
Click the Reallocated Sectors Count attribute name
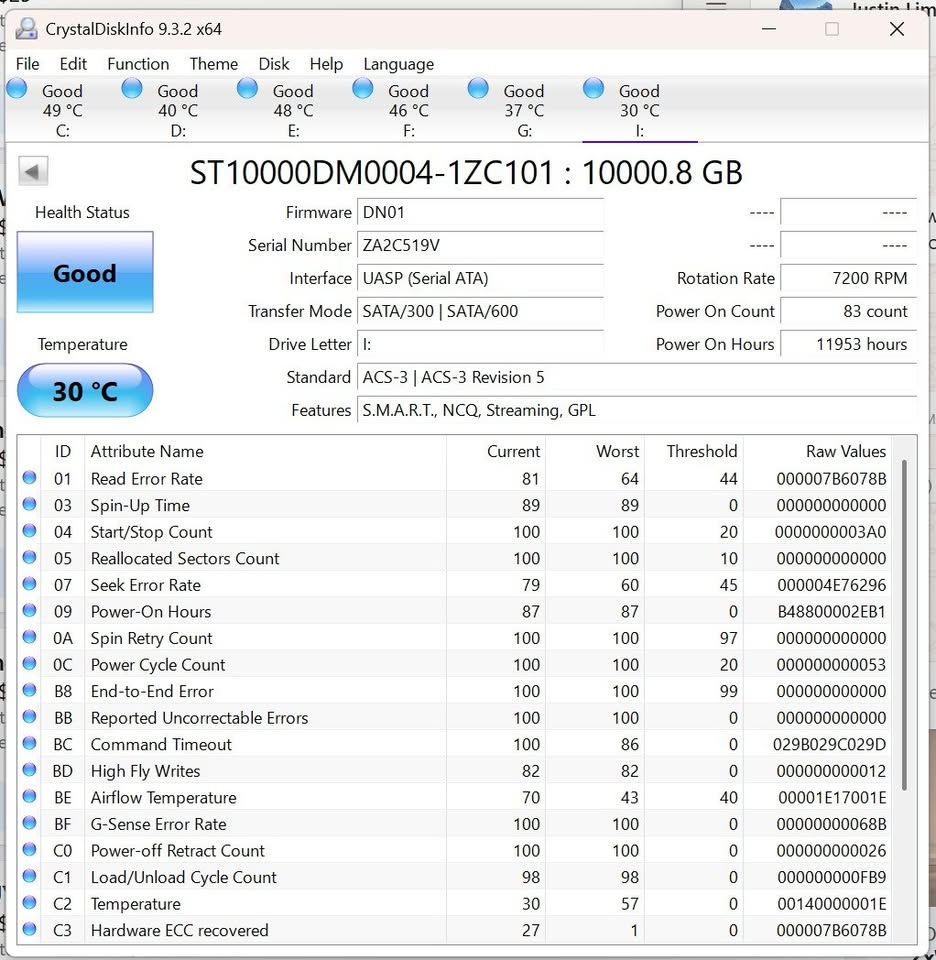[x=185, y=558]
